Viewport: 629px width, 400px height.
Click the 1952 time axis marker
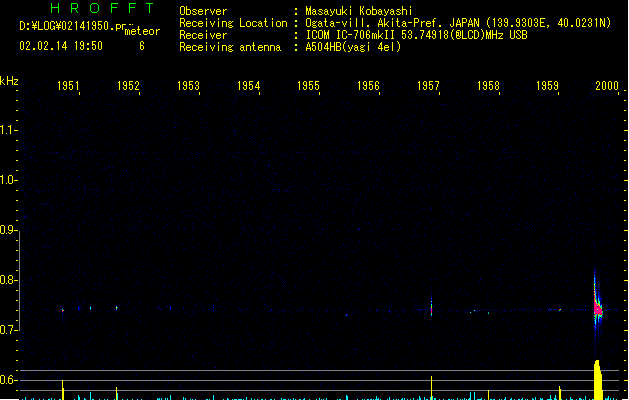[x=128, y=85]
